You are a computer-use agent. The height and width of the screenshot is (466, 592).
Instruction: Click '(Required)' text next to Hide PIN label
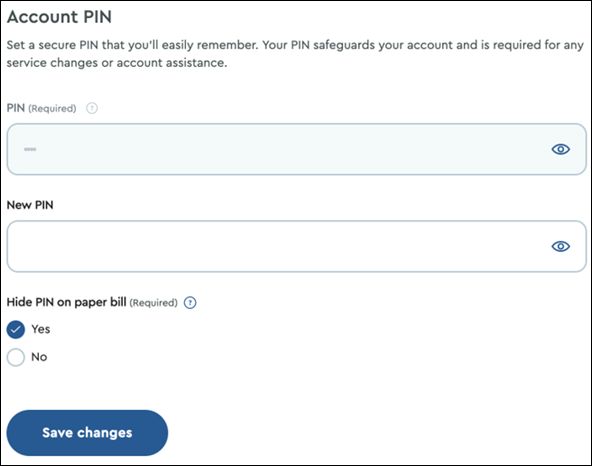154,303
